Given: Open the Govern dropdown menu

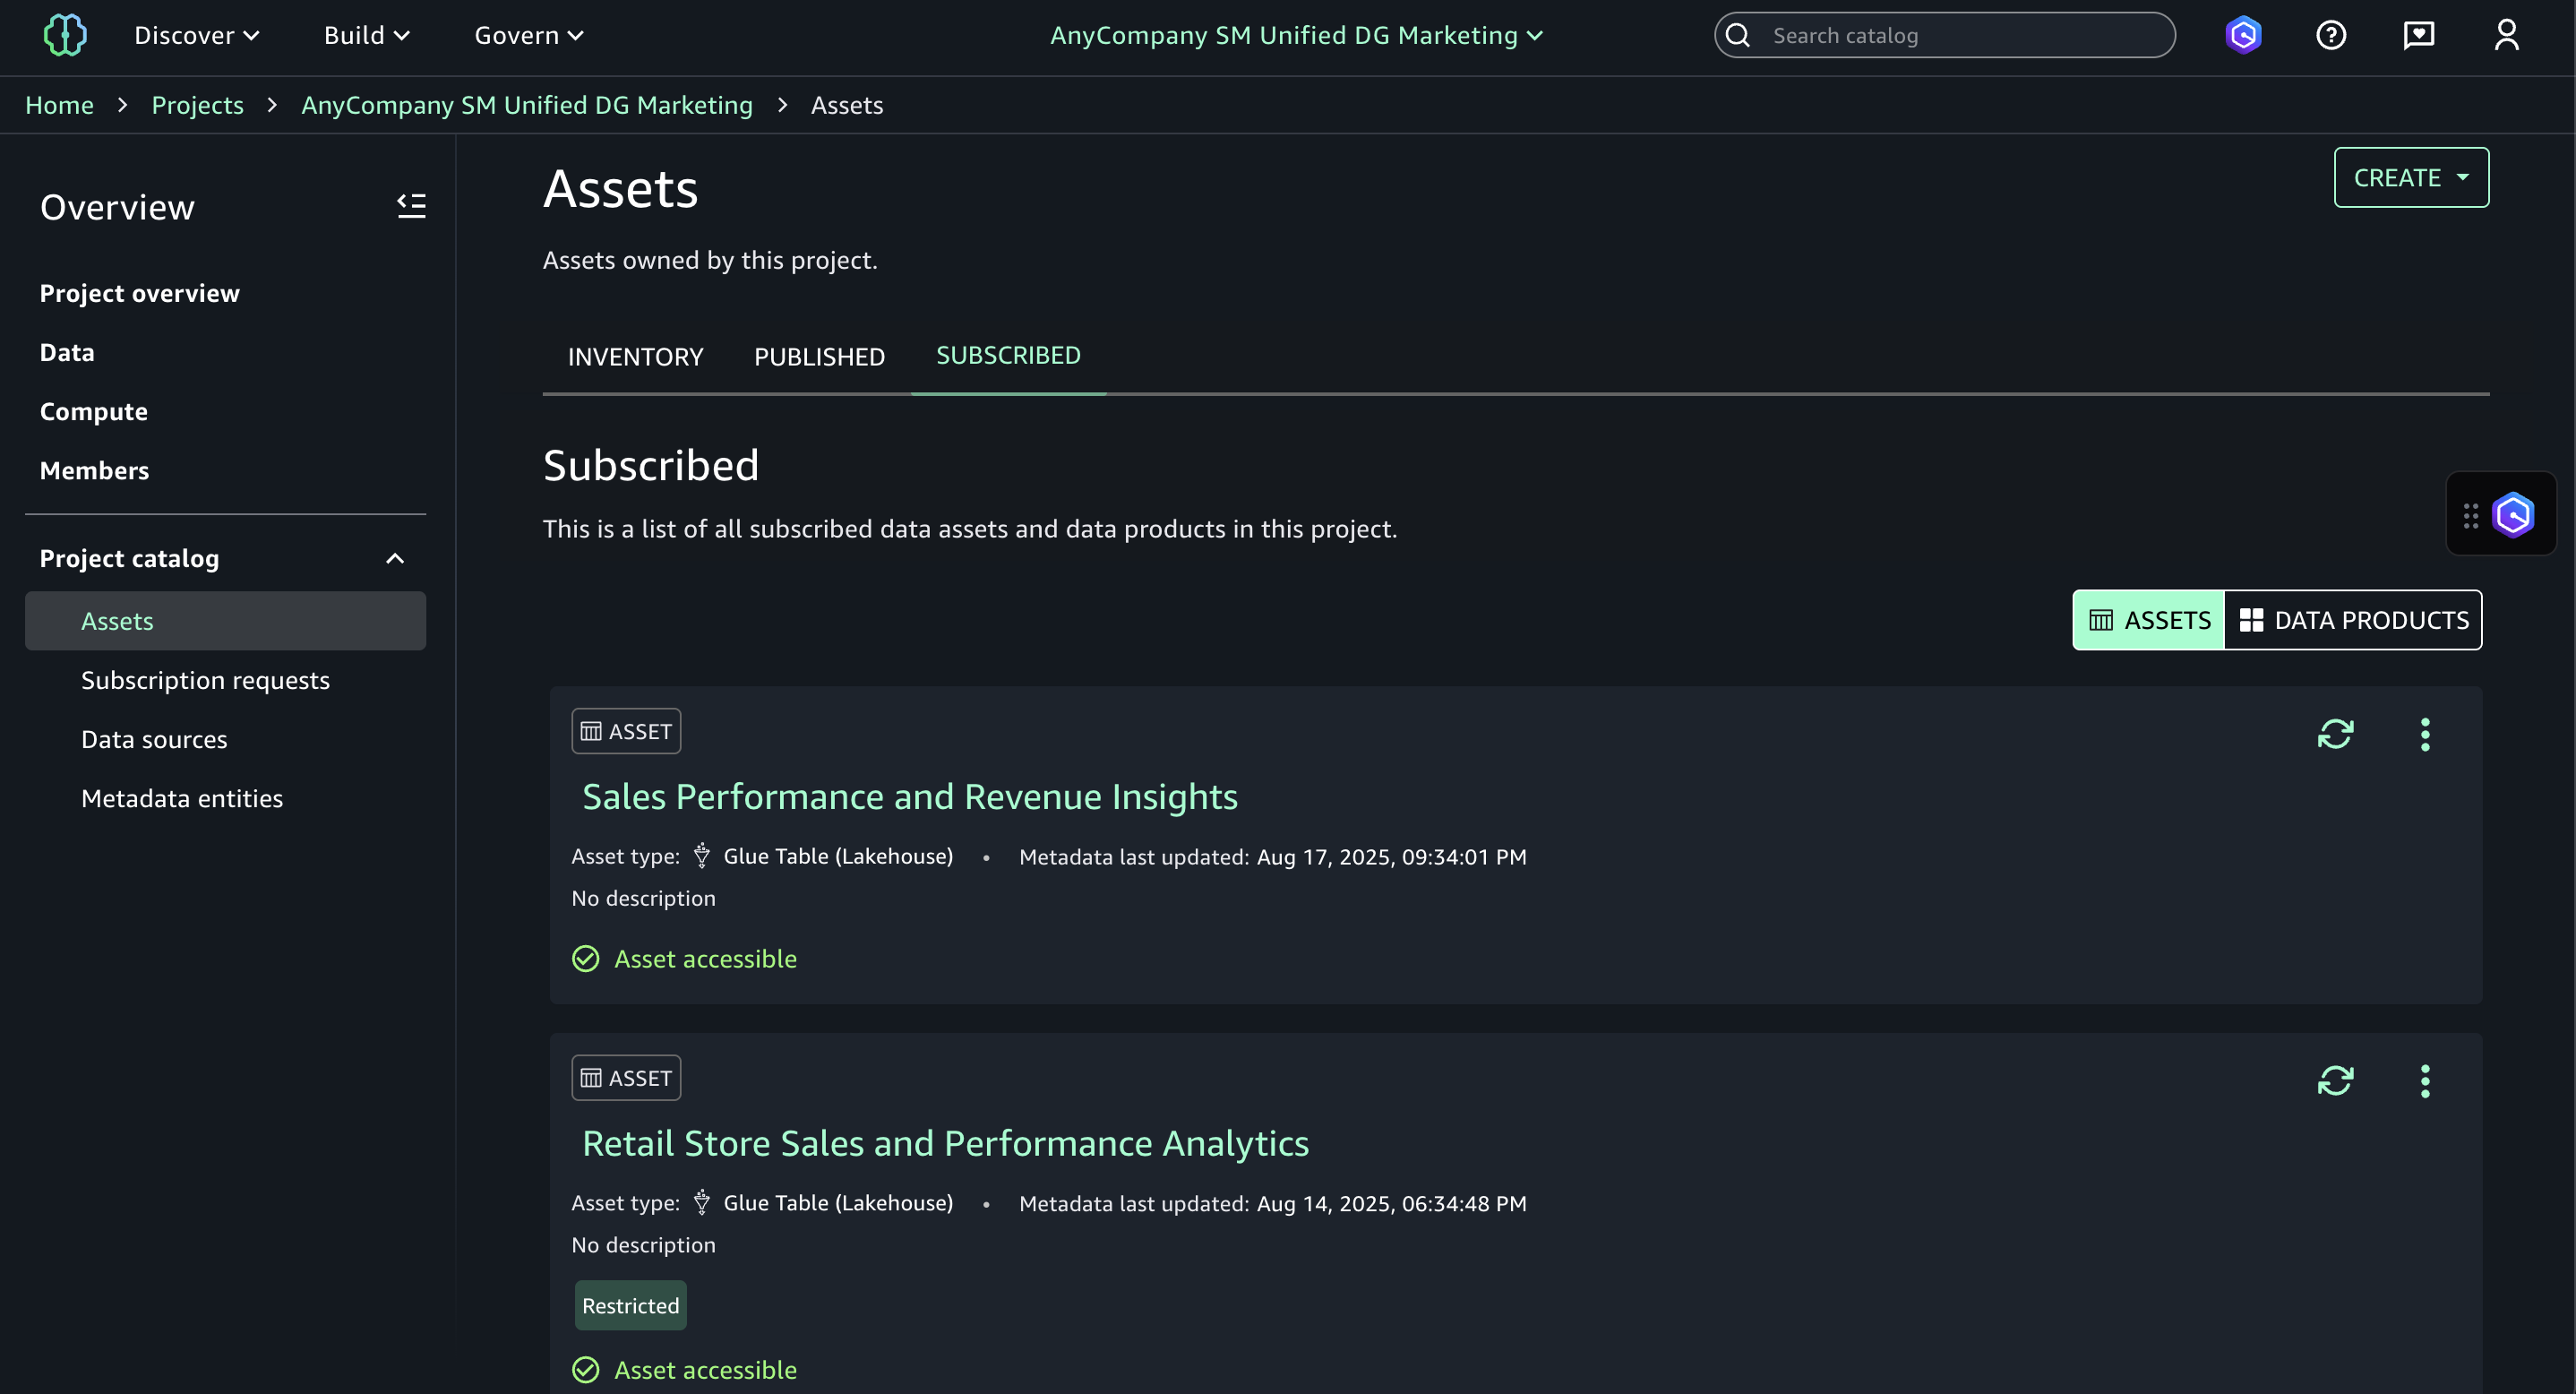Looking at the screenshot, I should (526, 34).
